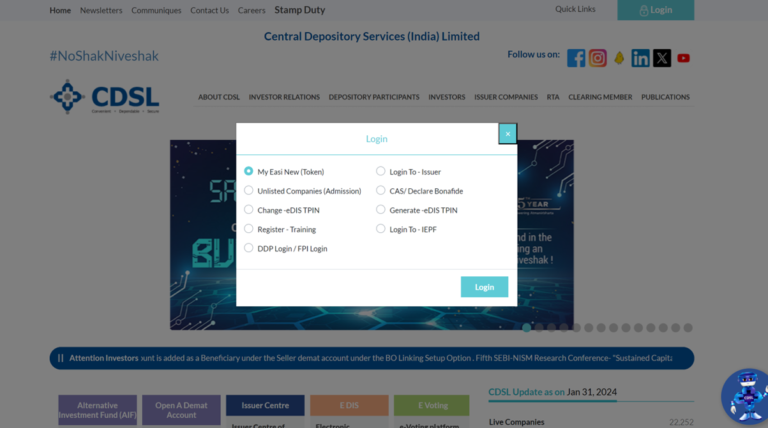Select Generate -eDIS TPIN option
Screen dimensions: 768x428
click(x=381, y=210)
